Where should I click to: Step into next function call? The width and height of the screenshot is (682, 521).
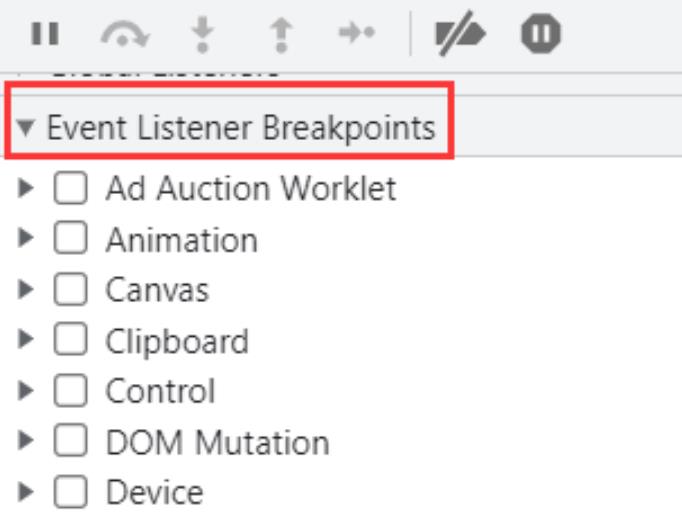tap(203, 34)
